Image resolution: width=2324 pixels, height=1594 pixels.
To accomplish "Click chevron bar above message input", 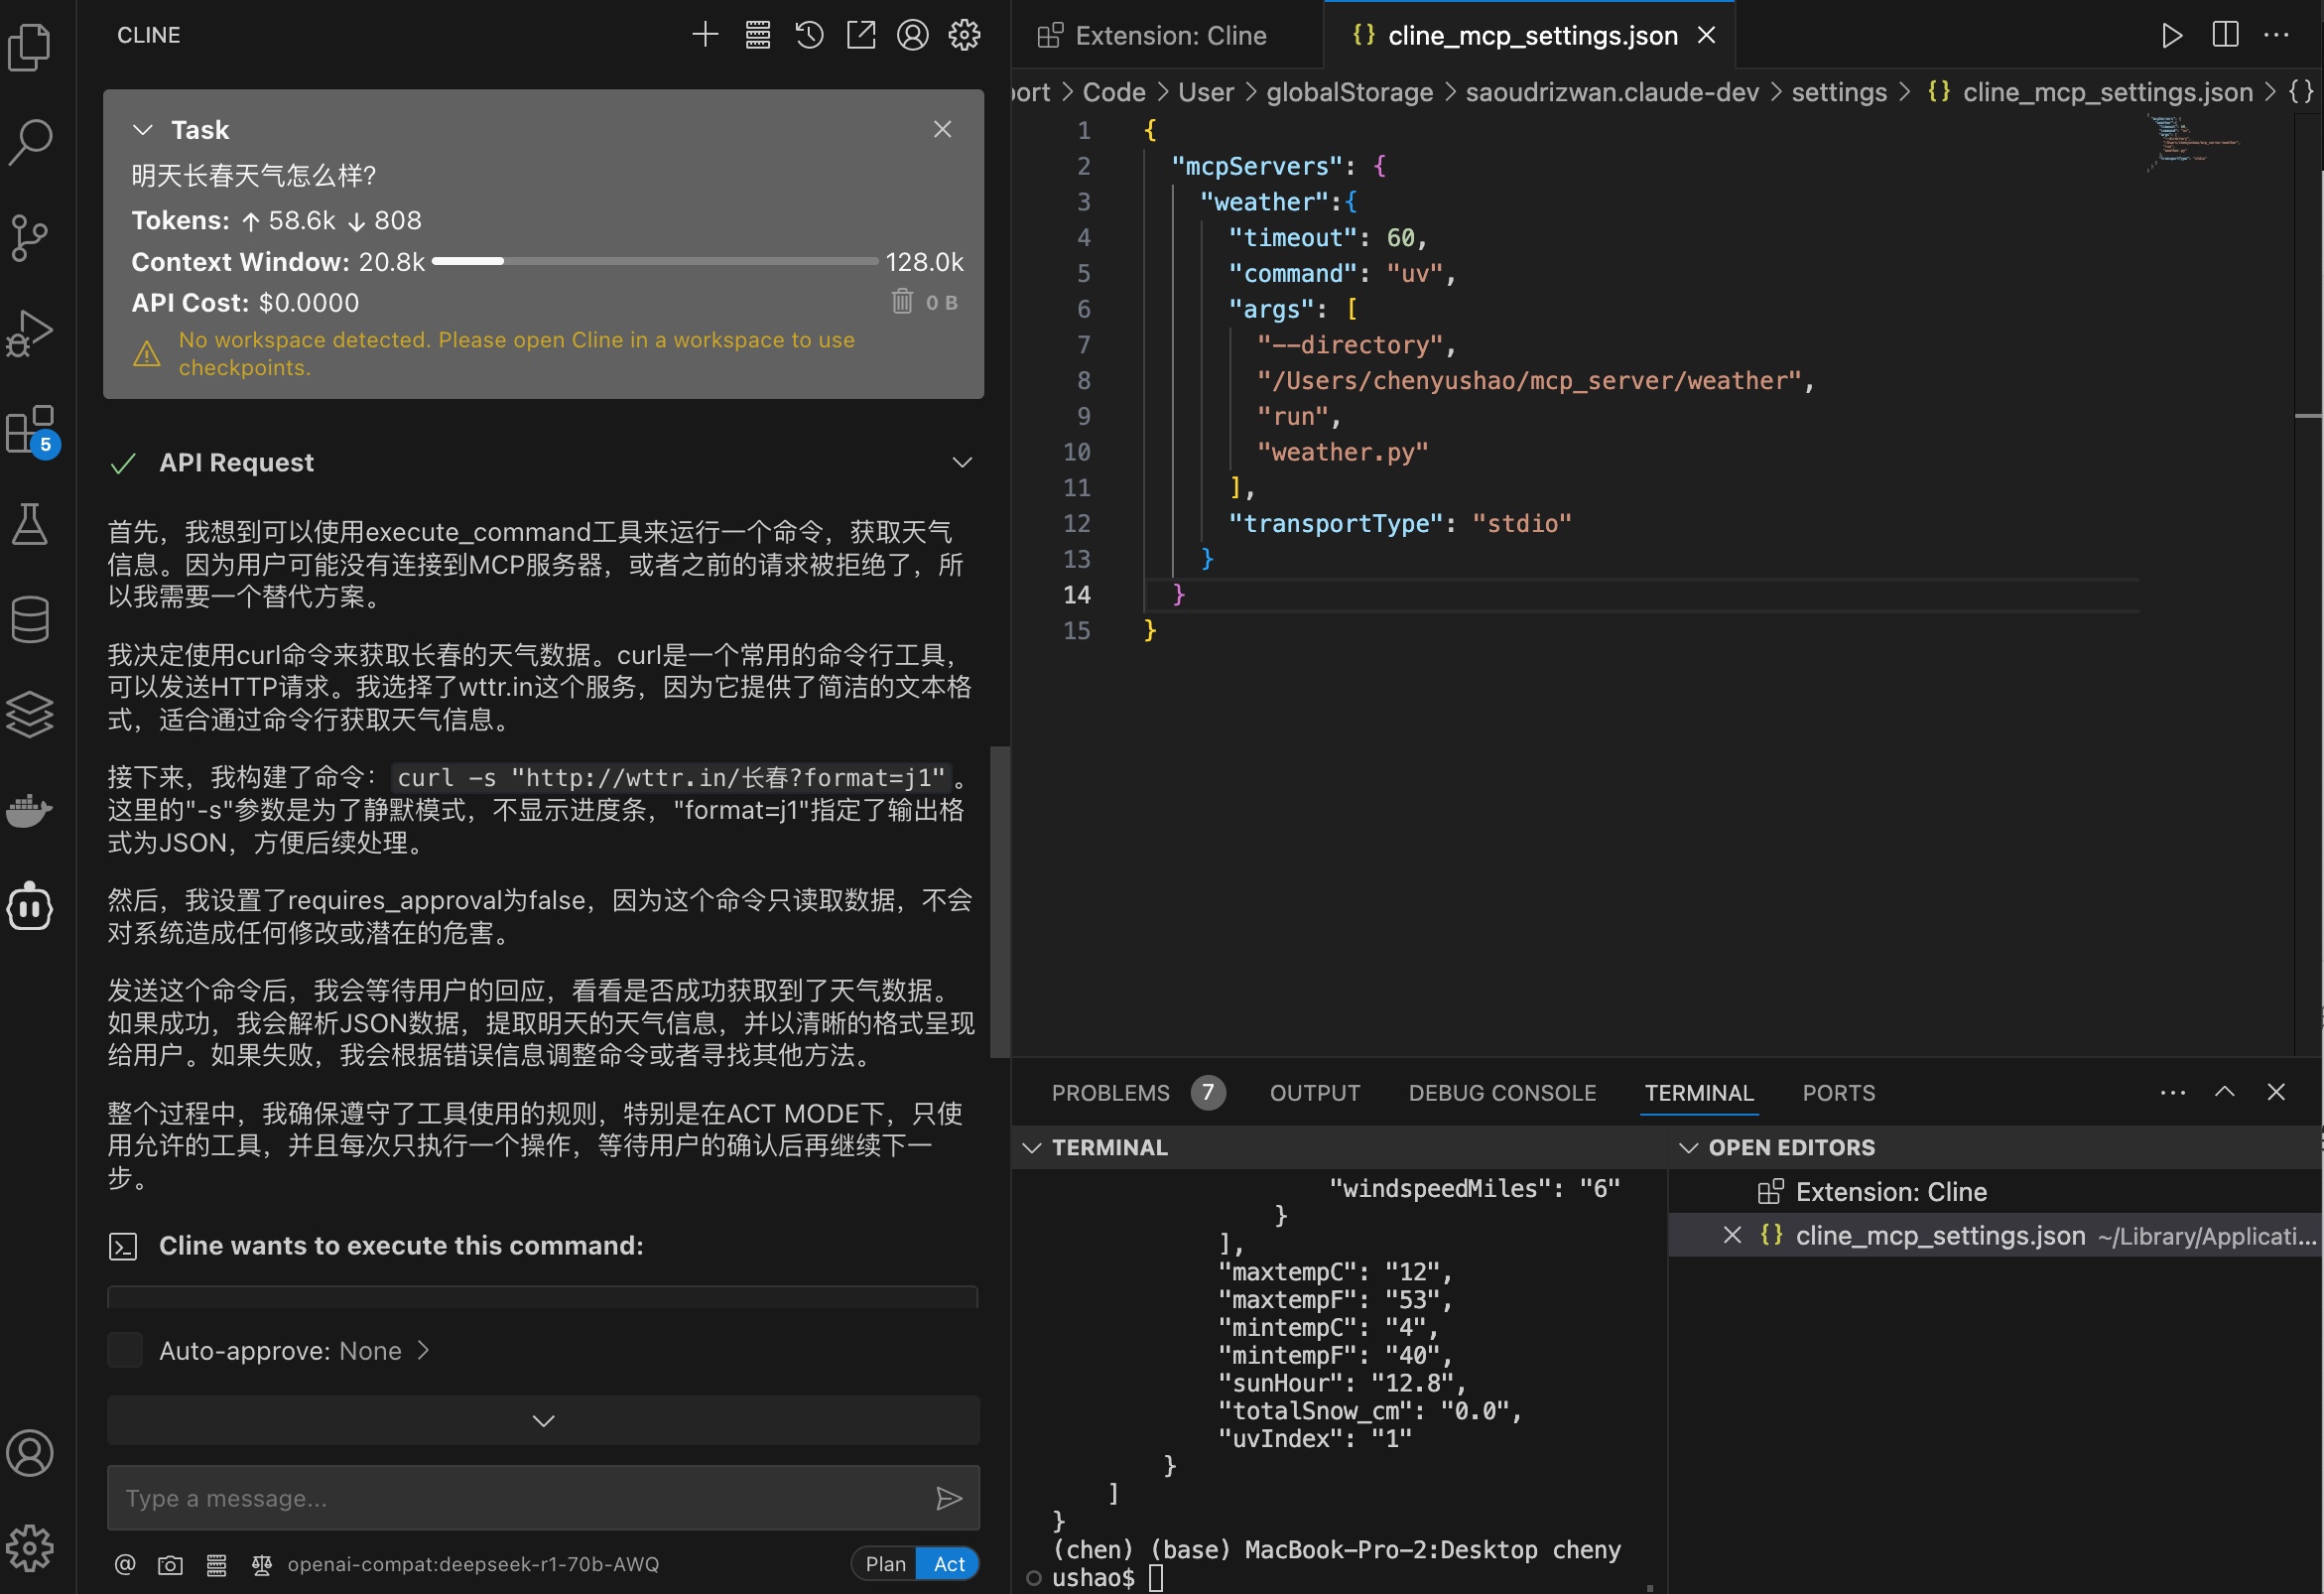I will pyautogui.click(x=543, y=1420).
